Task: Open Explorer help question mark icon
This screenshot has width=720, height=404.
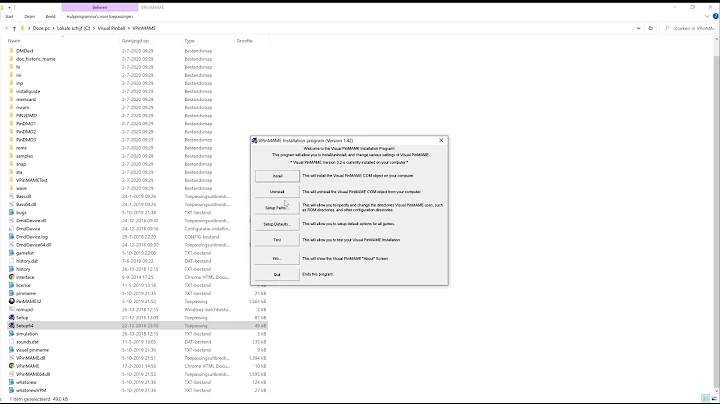Action: (715, 17)
